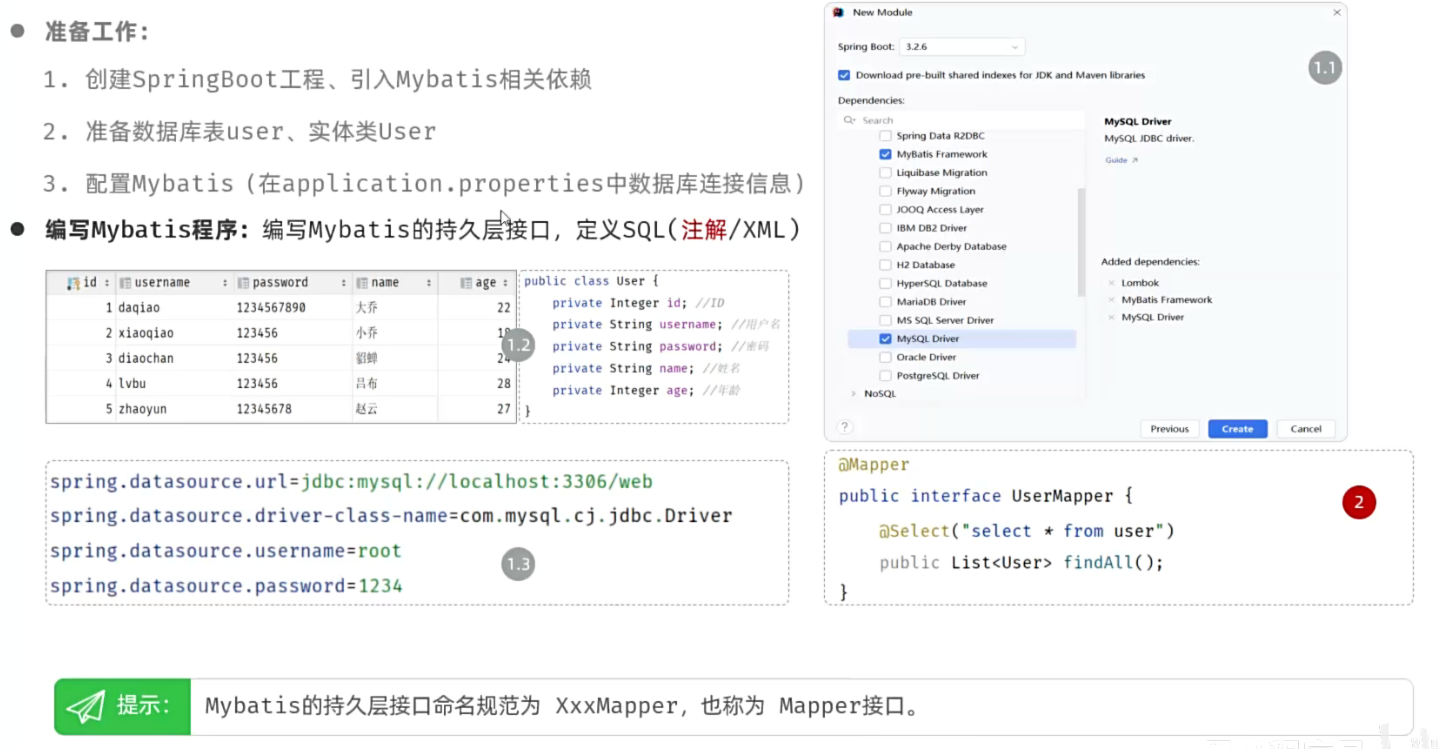Select table cell 'diaochan'
Viewport: 1439px width, 749px height.
146,358
